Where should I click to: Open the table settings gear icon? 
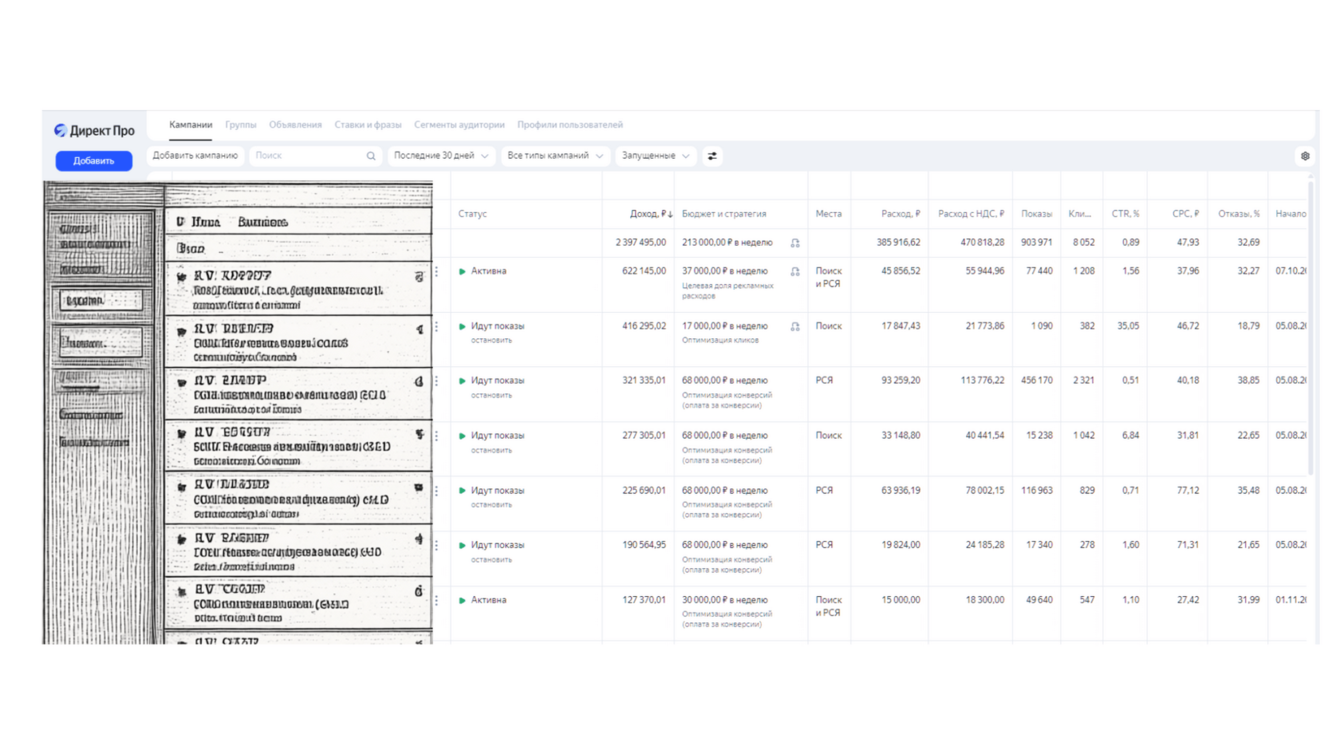coord(1305,156)
